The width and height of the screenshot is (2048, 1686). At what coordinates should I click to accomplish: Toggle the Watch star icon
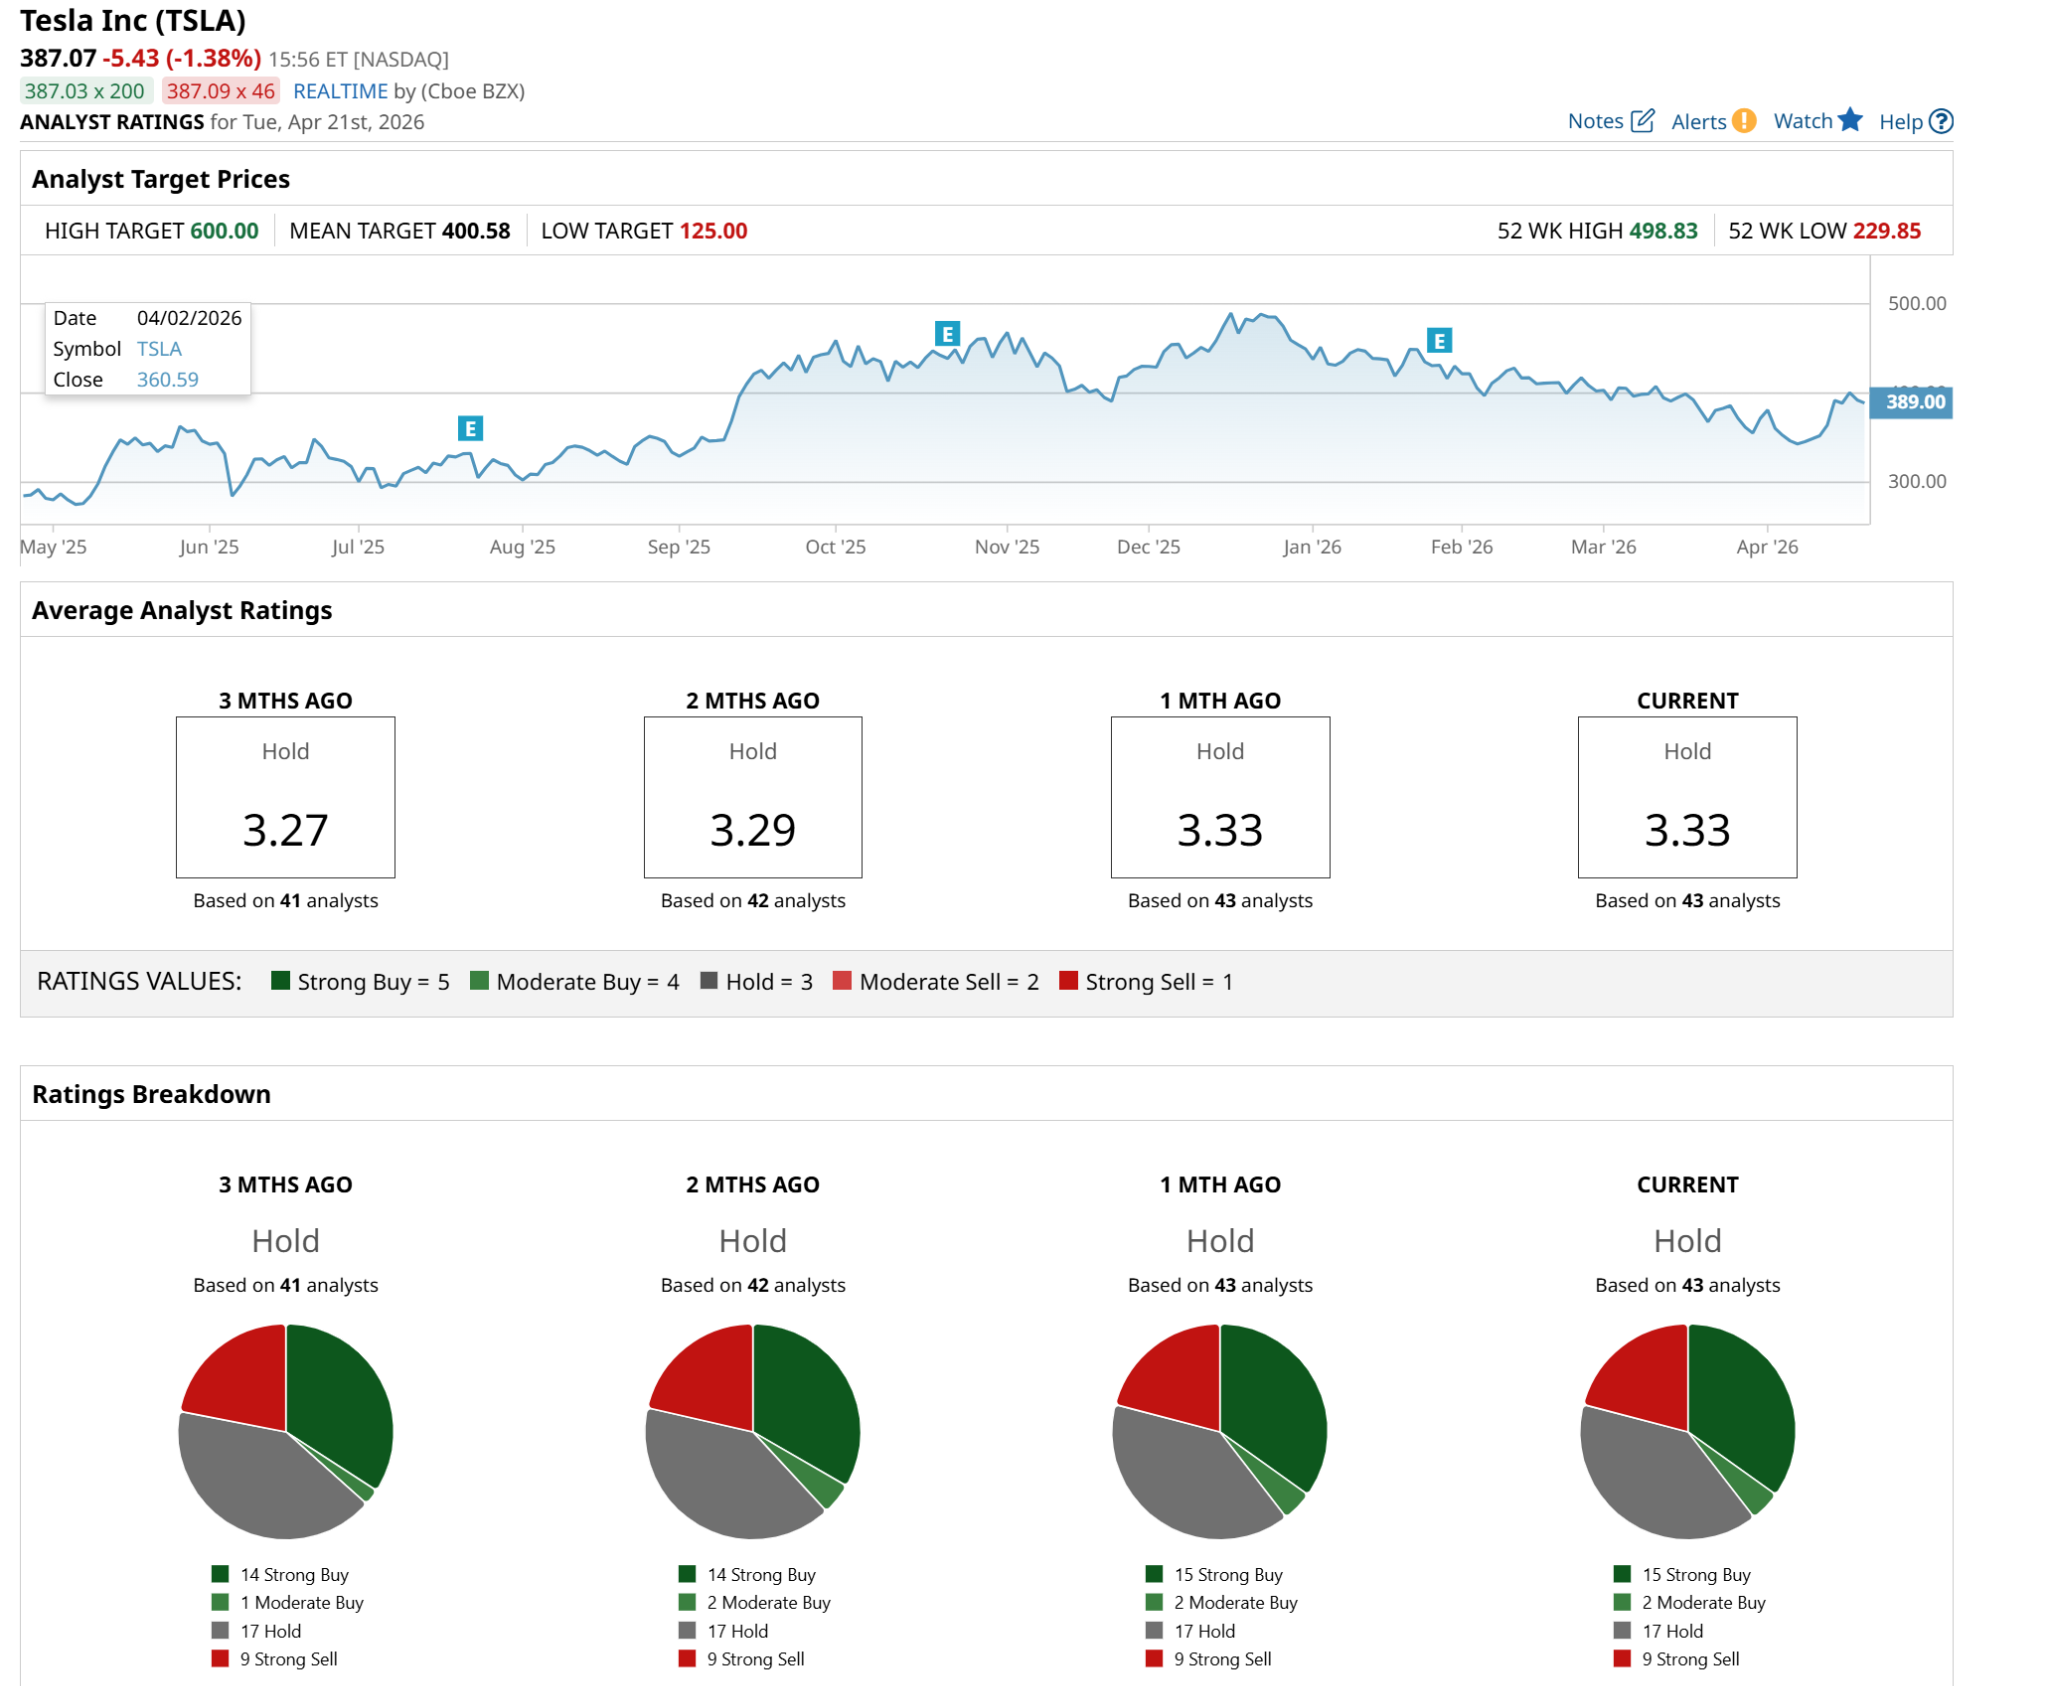1850,120
